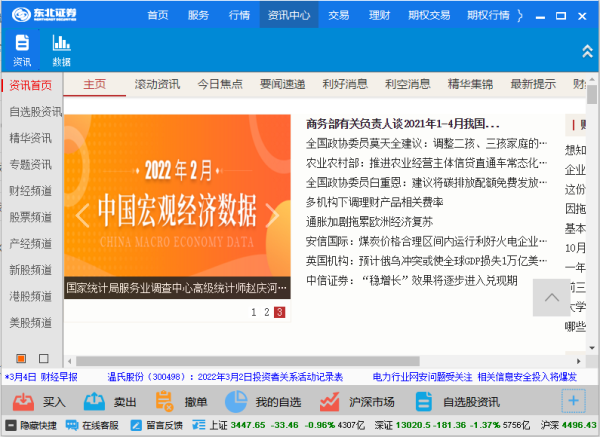Switch to 今日焦点 tab
Screen dimensions: 600x437
tap(220, 84)
